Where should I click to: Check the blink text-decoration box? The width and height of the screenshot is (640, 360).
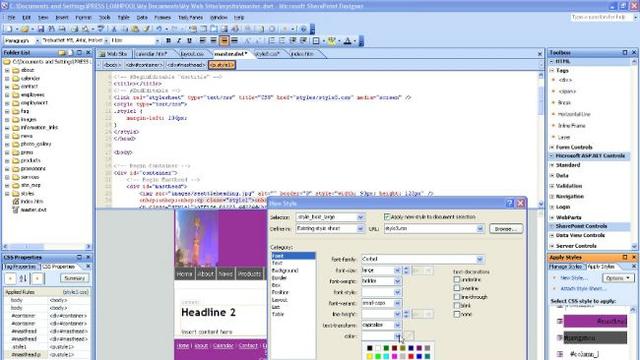pos(457,305)
